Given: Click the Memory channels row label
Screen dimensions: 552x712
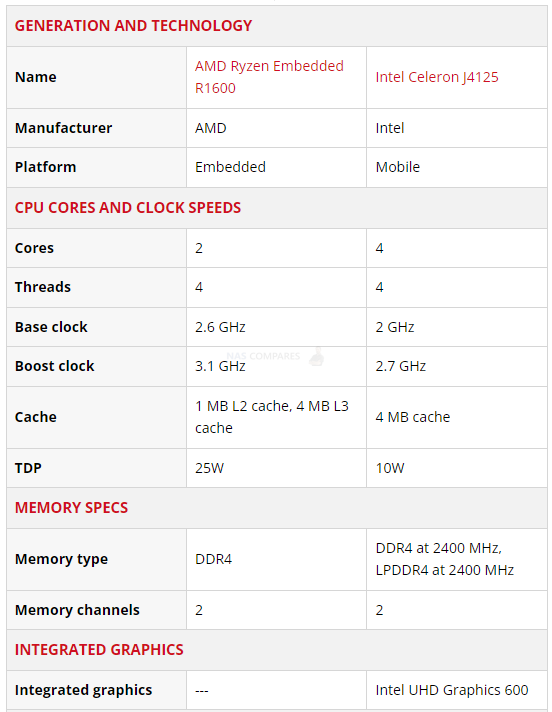Looking at the screenshot, I should (x=77, y=610).
